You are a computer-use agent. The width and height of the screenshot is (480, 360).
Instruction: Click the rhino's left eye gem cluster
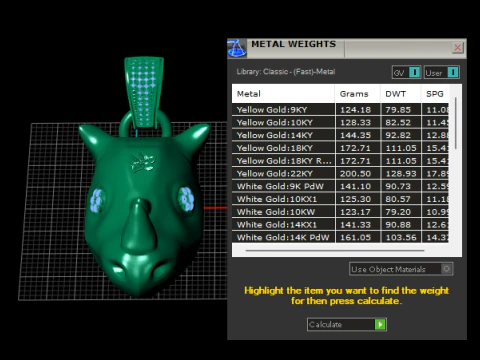(x=97, y=200)
